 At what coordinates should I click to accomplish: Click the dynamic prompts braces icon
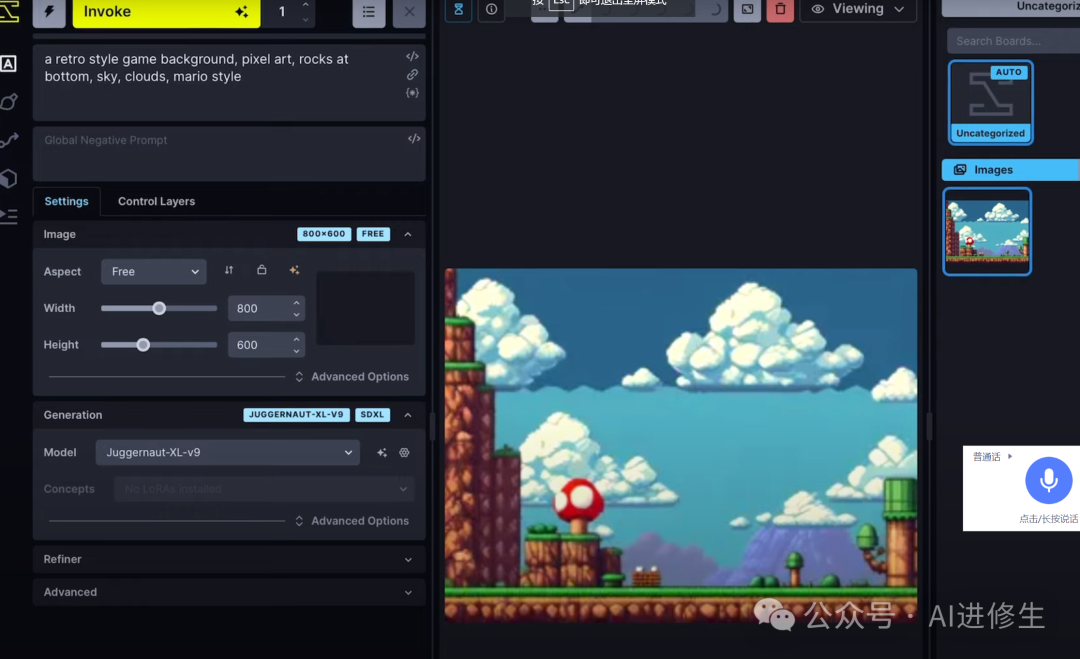coord(412,92)
